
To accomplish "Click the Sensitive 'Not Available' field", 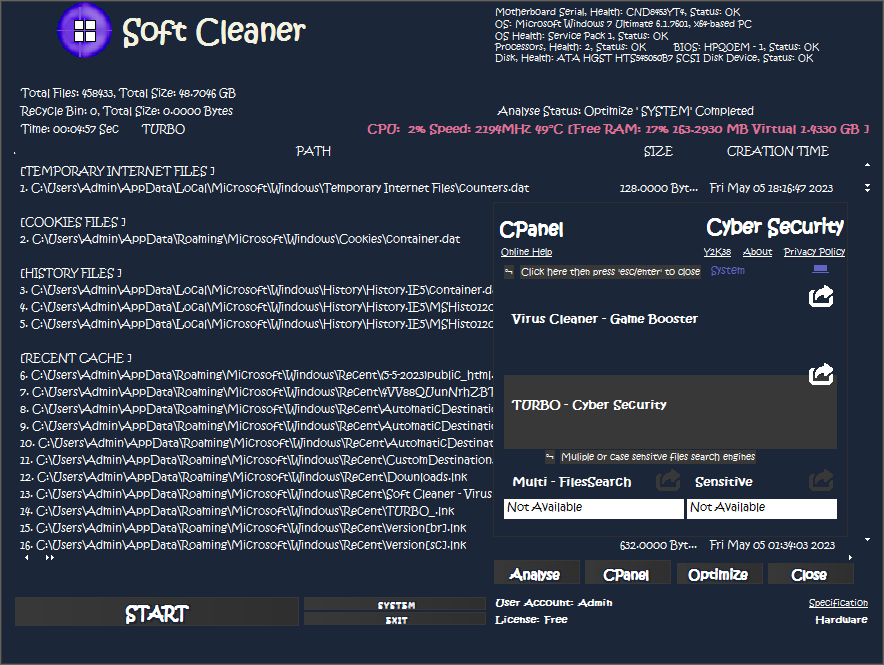I will (762, 508).
